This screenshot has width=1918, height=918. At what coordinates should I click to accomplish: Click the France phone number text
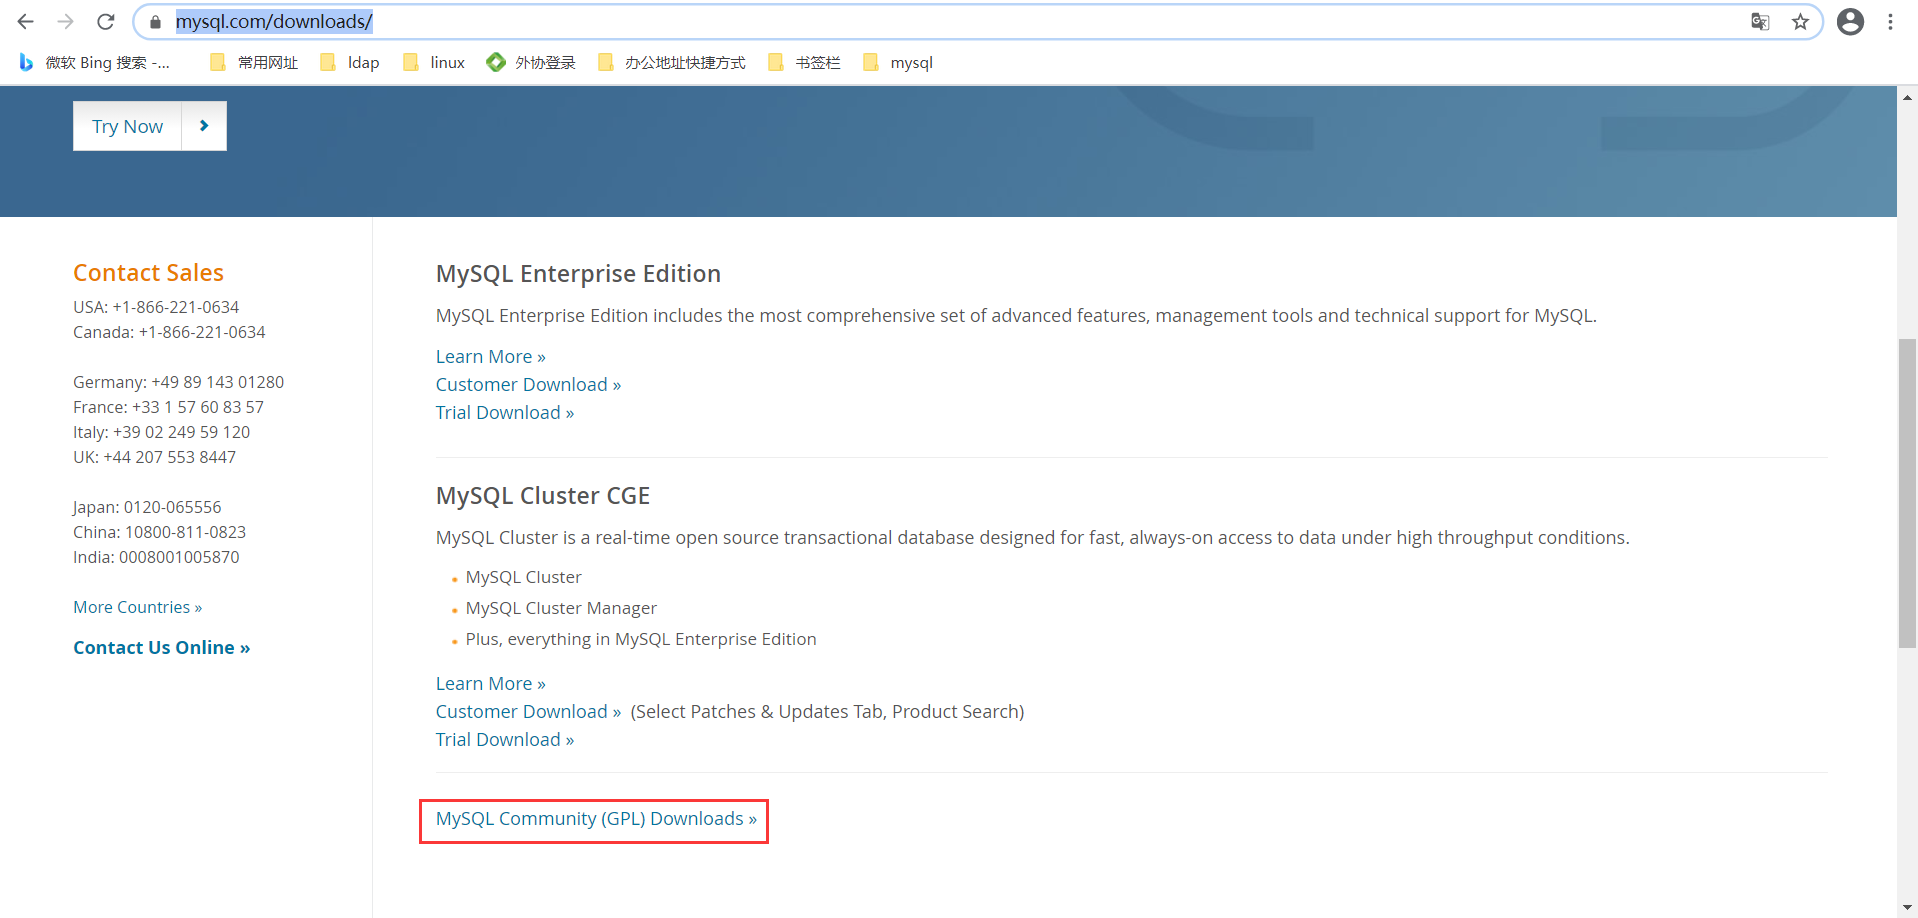(168, 407)
